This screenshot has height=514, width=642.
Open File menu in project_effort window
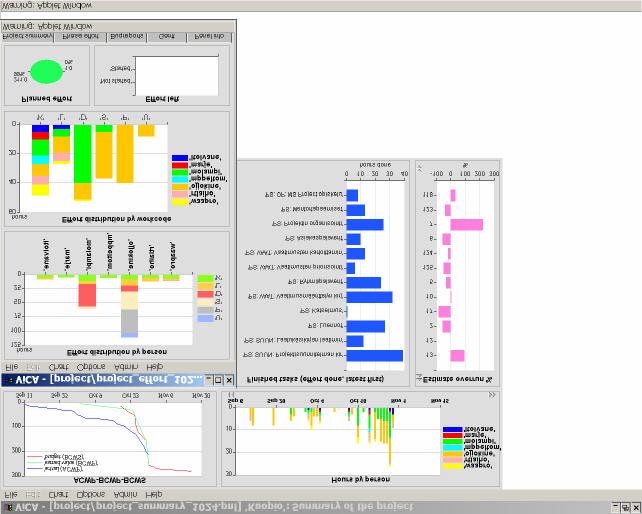11,367
